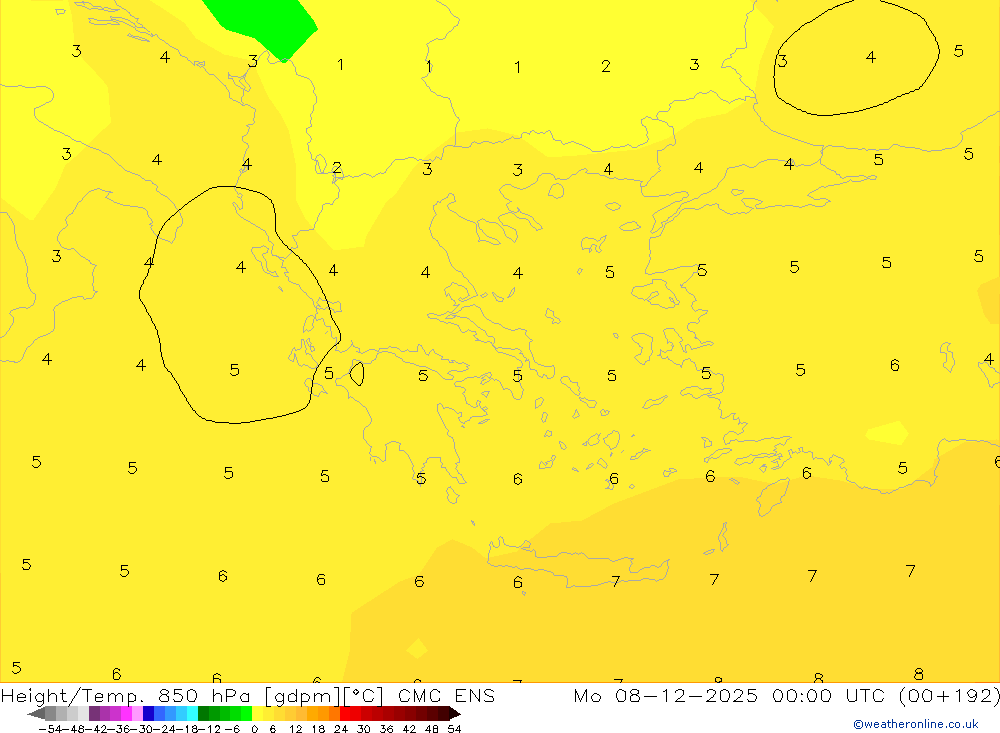Click the '[°C]' unit label
Viewport: 1000px width, 733px height.
[x=364, y=695]
